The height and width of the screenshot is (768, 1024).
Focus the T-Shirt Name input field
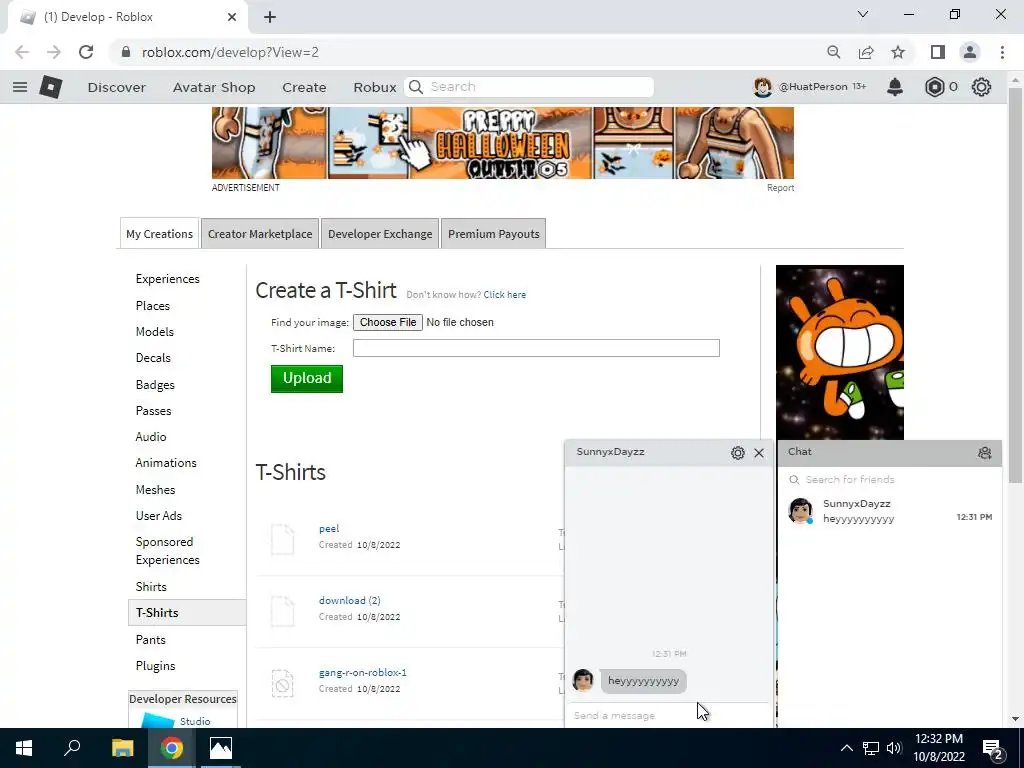point(536,348)
